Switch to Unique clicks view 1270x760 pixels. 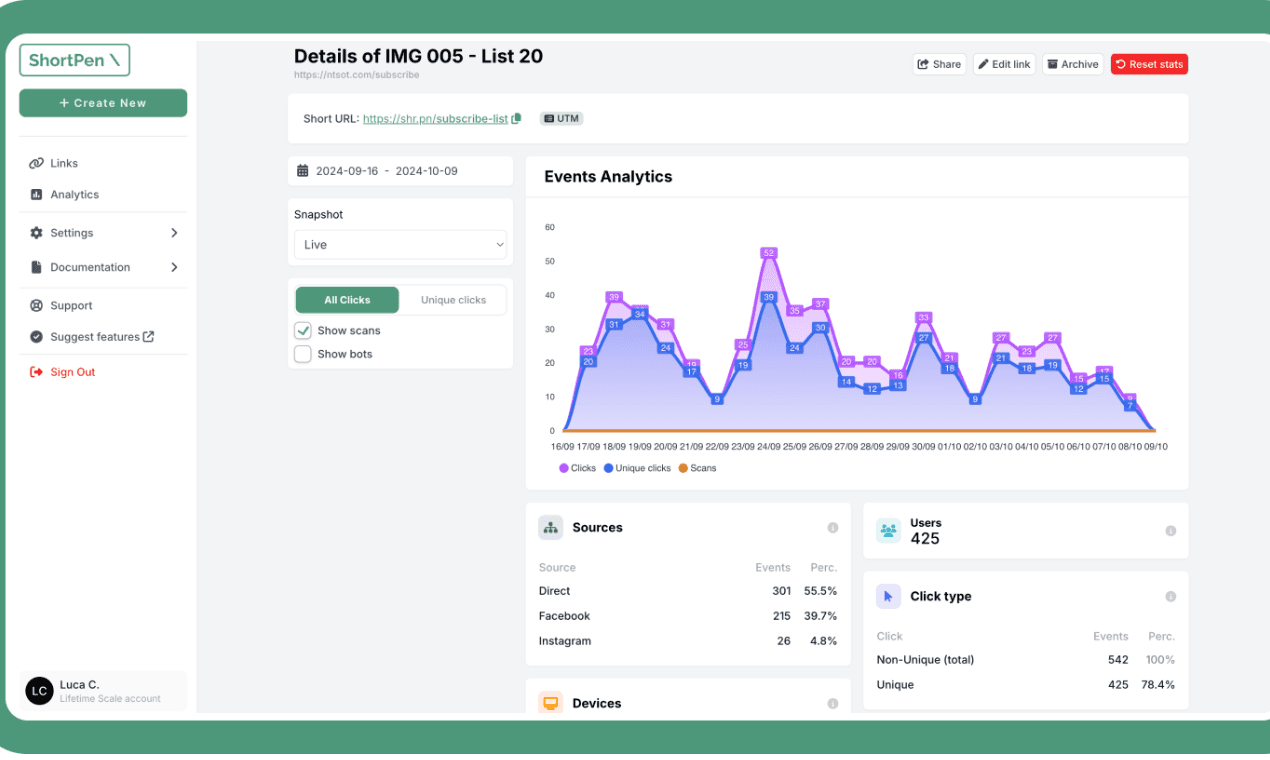click(x=453, y=300)
